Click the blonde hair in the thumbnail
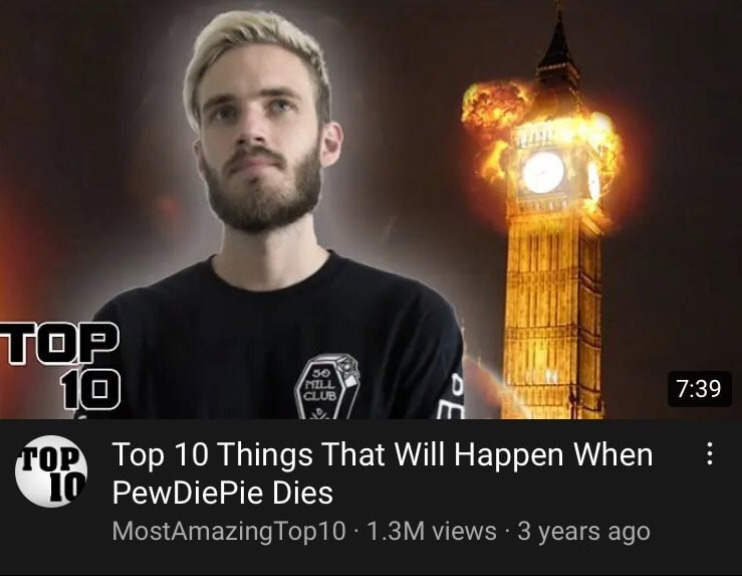 (x=256, y=50)
